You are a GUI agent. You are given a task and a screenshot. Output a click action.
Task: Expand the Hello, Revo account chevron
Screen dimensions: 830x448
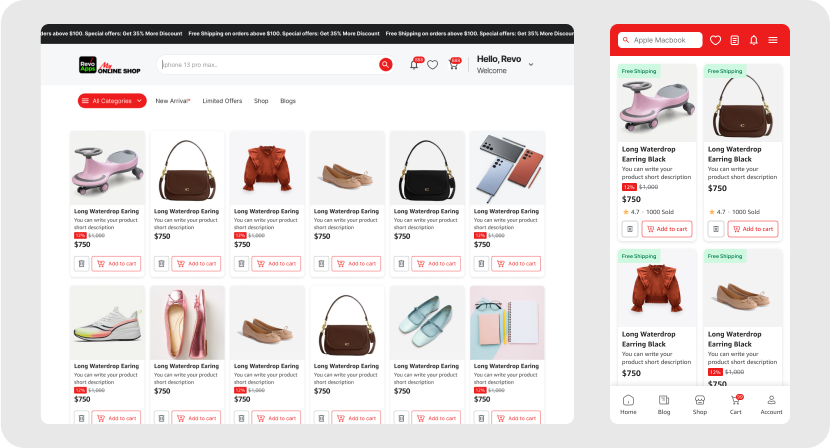531,65
